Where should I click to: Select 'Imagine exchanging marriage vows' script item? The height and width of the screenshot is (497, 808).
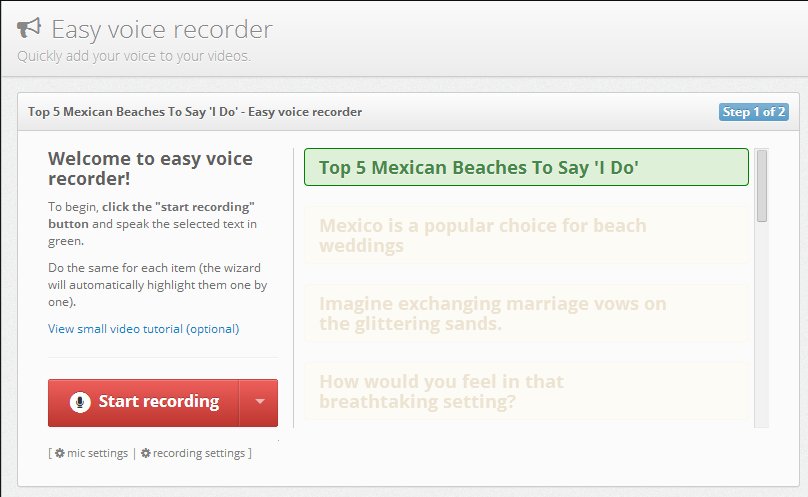click(x=526, y=313)
